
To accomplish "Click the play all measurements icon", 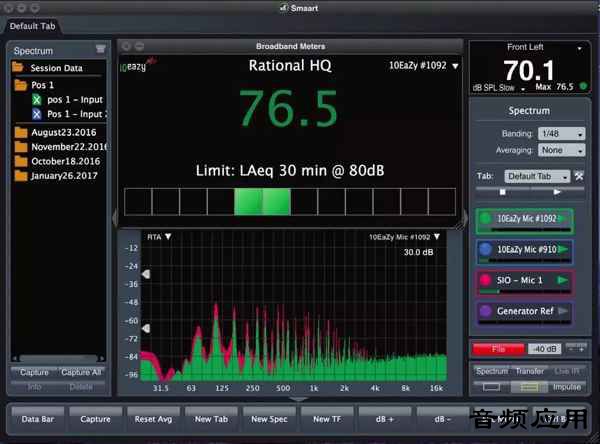I will pyautogui.click(x=557, y=192).
